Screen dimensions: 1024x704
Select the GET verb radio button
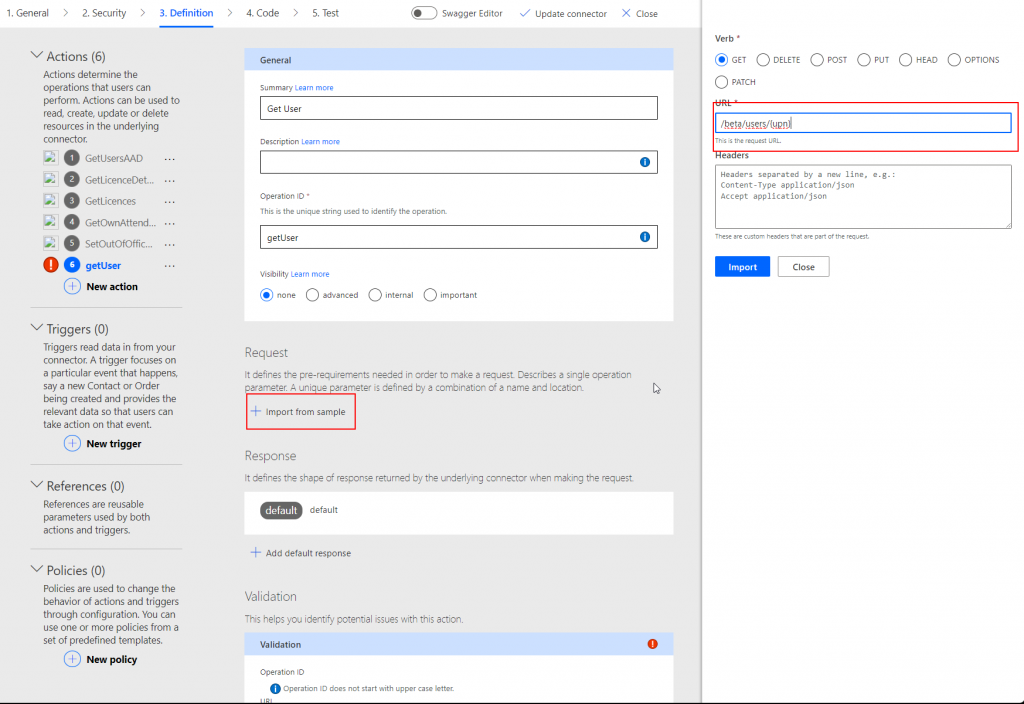pyautogui.click(x=721, y=59)
